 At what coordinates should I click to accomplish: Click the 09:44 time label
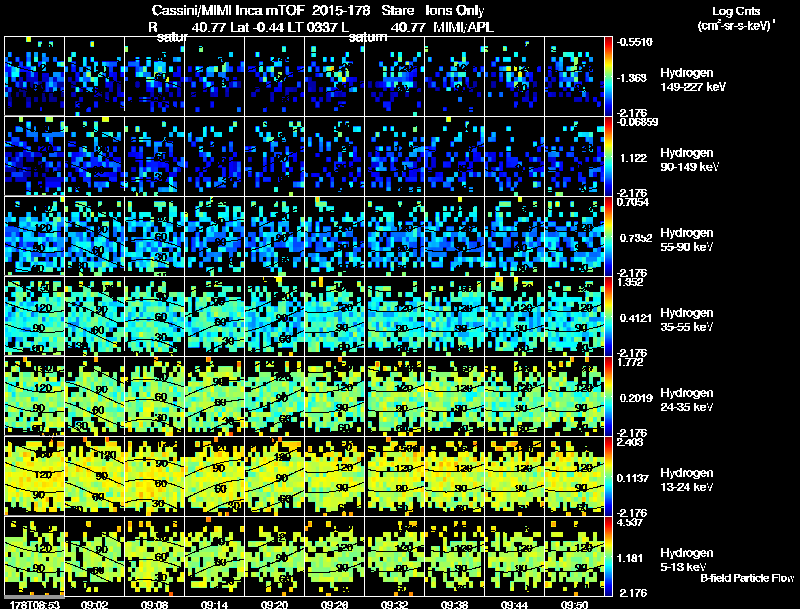514,604
